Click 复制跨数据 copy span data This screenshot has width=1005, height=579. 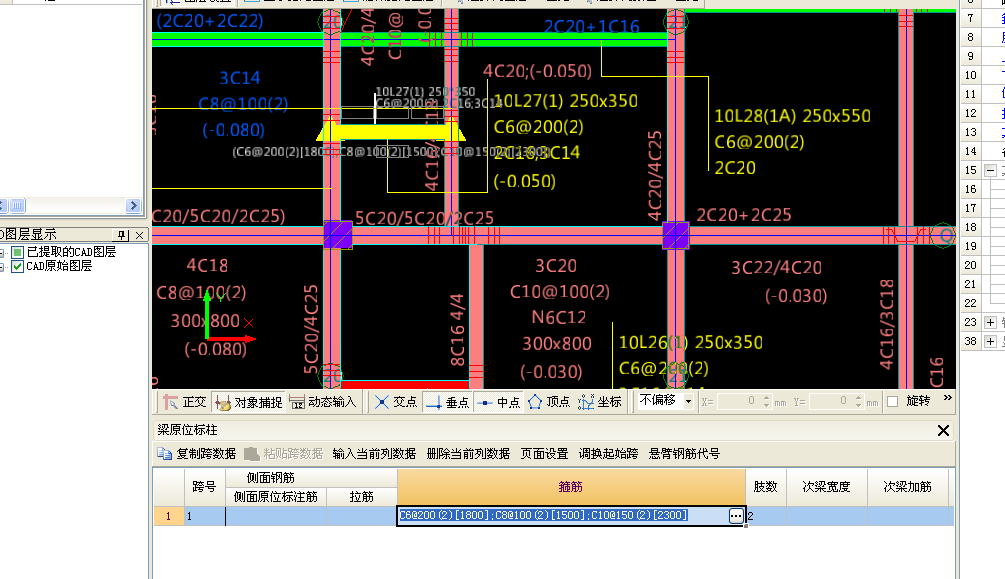pyautogui.click(x=197, y=454)
